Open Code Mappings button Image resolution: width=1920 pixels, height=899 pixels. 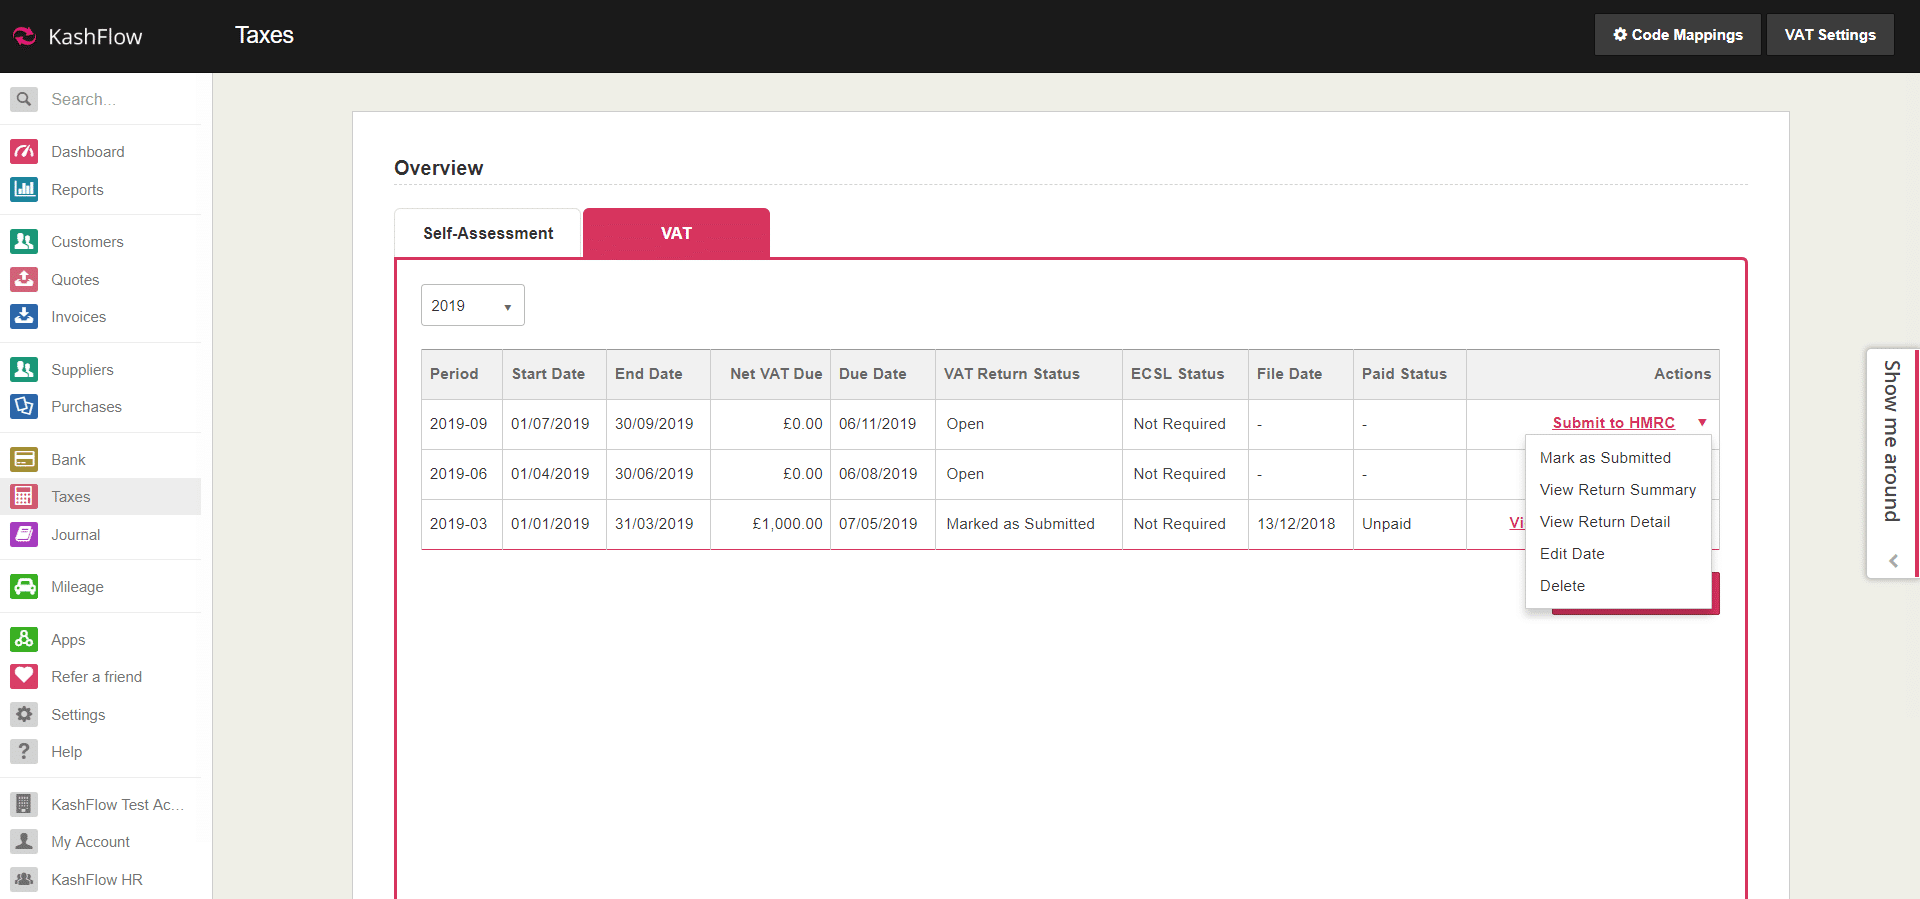tap(1677, 35)
